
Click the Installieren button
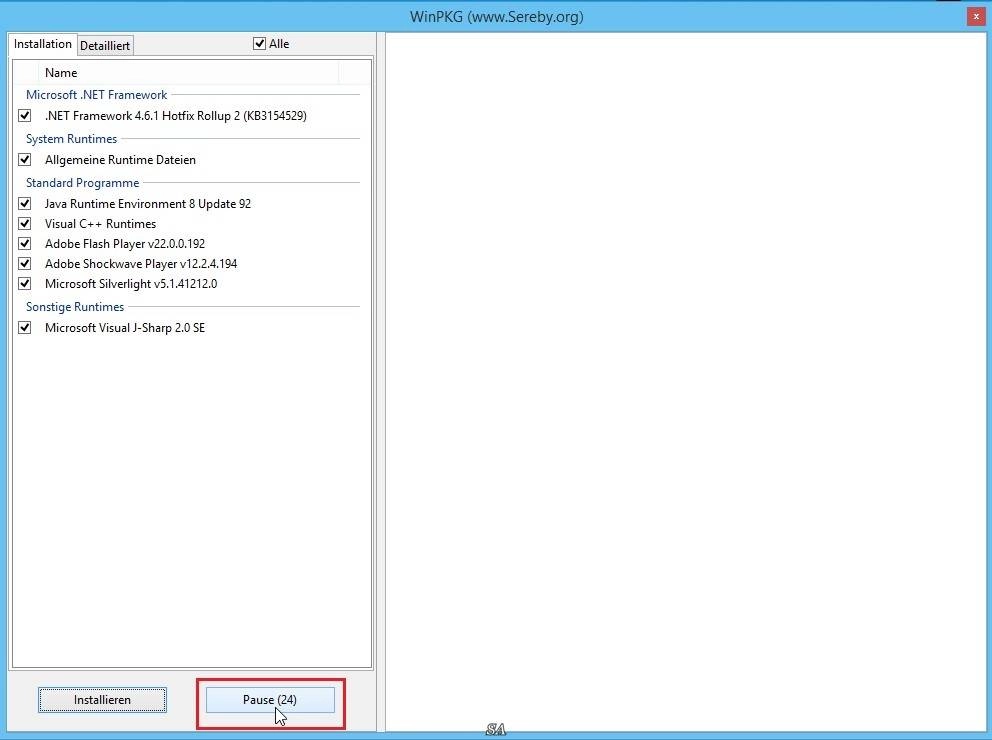(x=102, y=700)
